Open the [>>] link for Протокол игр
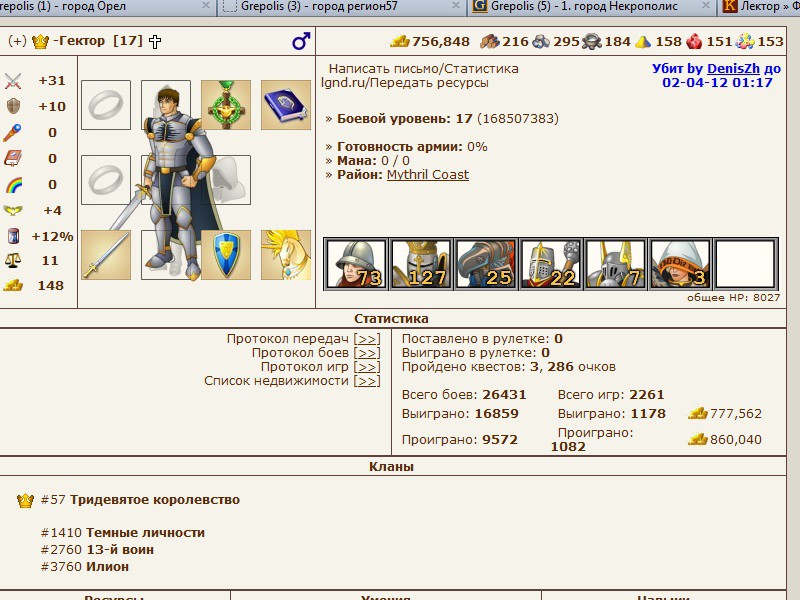This screenshot has width=800, height=600. [x=367, y=367]
